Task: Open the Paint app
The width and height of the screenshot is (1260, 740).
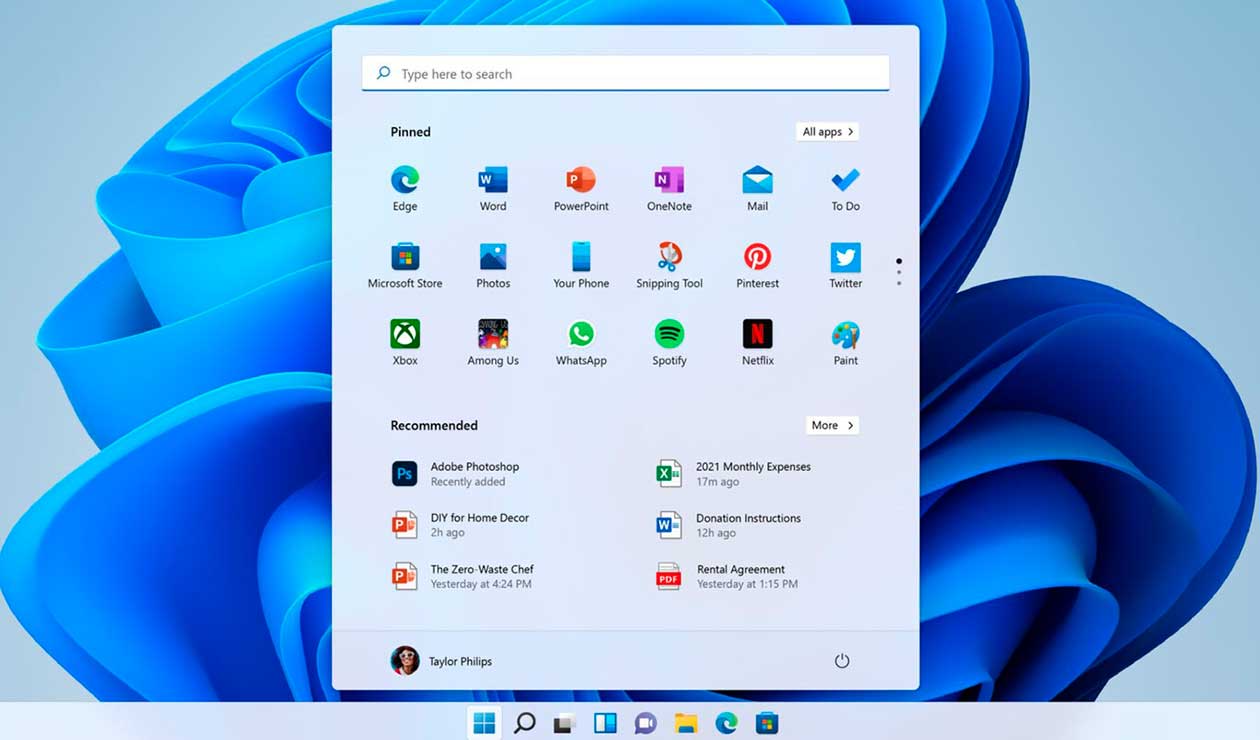Action: 845,343
